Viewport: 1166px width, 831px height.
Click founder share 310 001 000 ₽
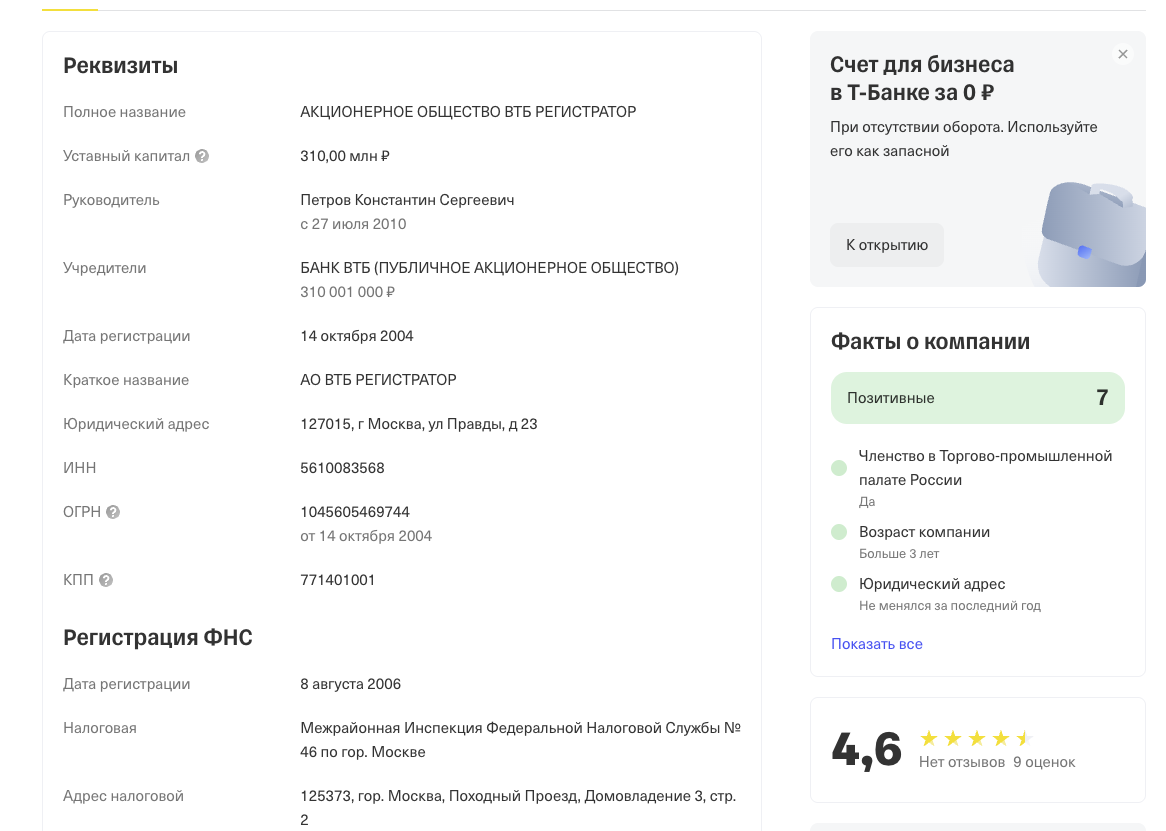point(347,292)
